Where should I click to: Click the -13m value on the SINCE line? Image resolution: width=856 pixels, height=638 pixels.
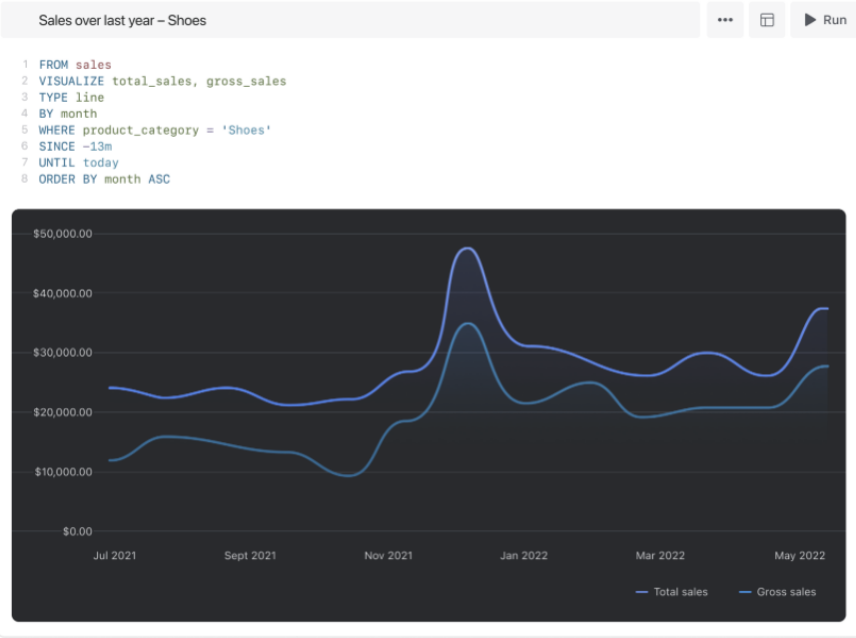click(97, 146)
